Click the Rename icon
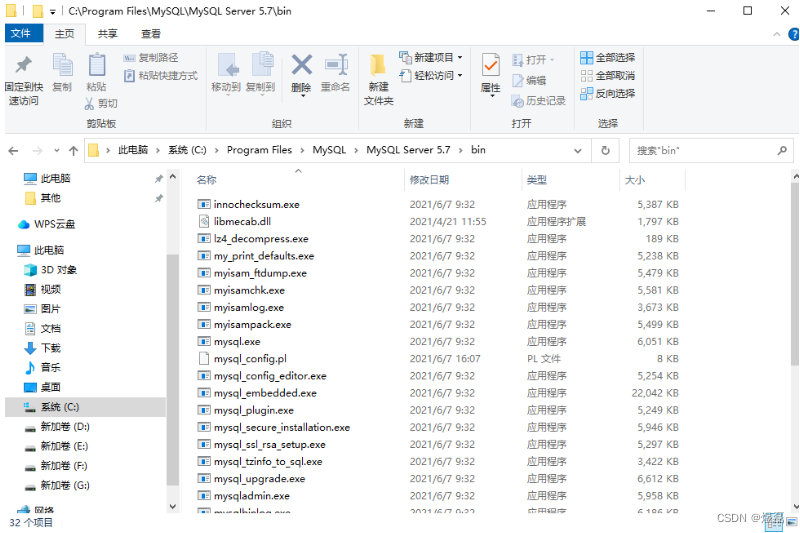The height and width of the screenshot is (533, 800). (336, 65)
